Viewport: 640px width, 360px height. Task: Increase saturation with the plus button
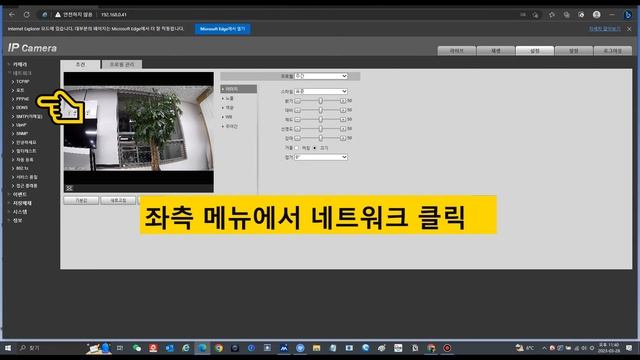(343, 120)
